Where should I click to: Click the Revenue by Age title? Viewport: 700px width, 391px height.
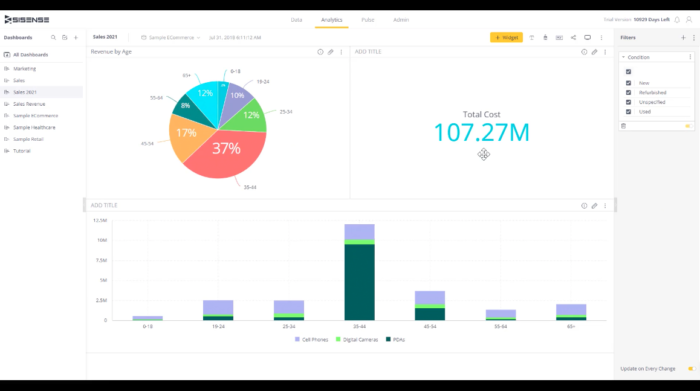point(111,52)
